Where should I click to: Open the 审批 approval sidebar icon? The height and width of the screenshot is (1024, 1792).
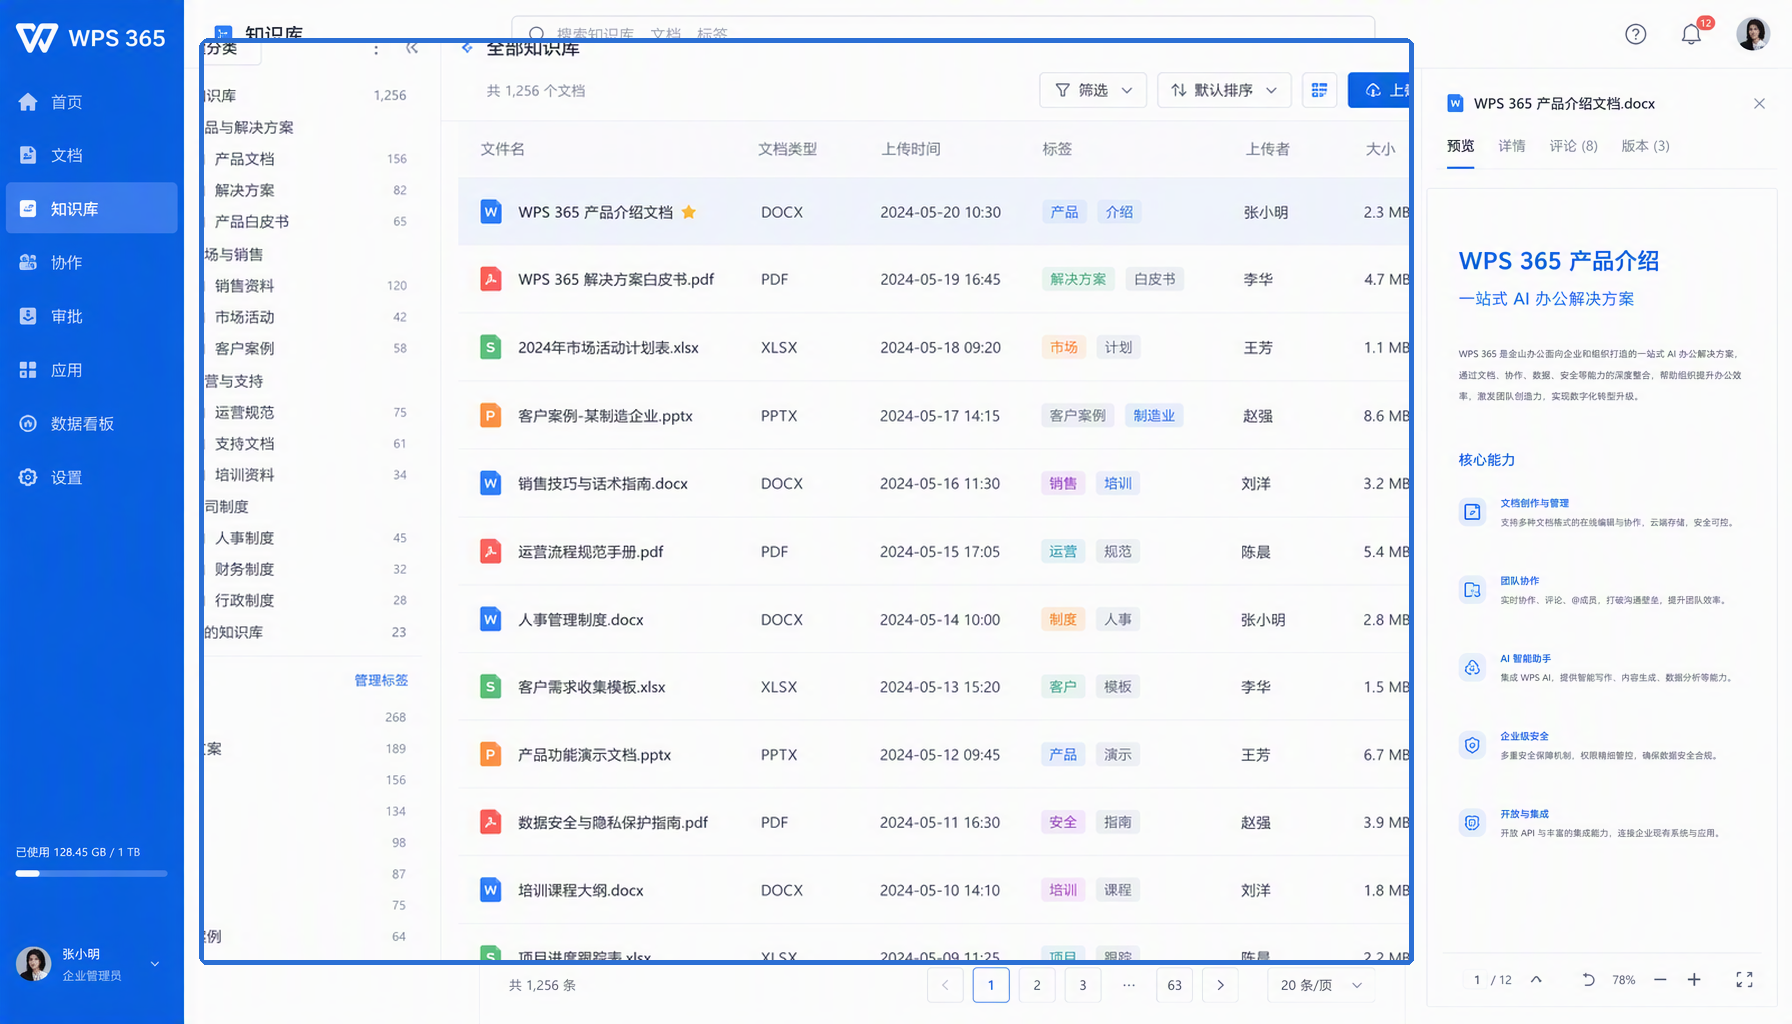(28, 316)
